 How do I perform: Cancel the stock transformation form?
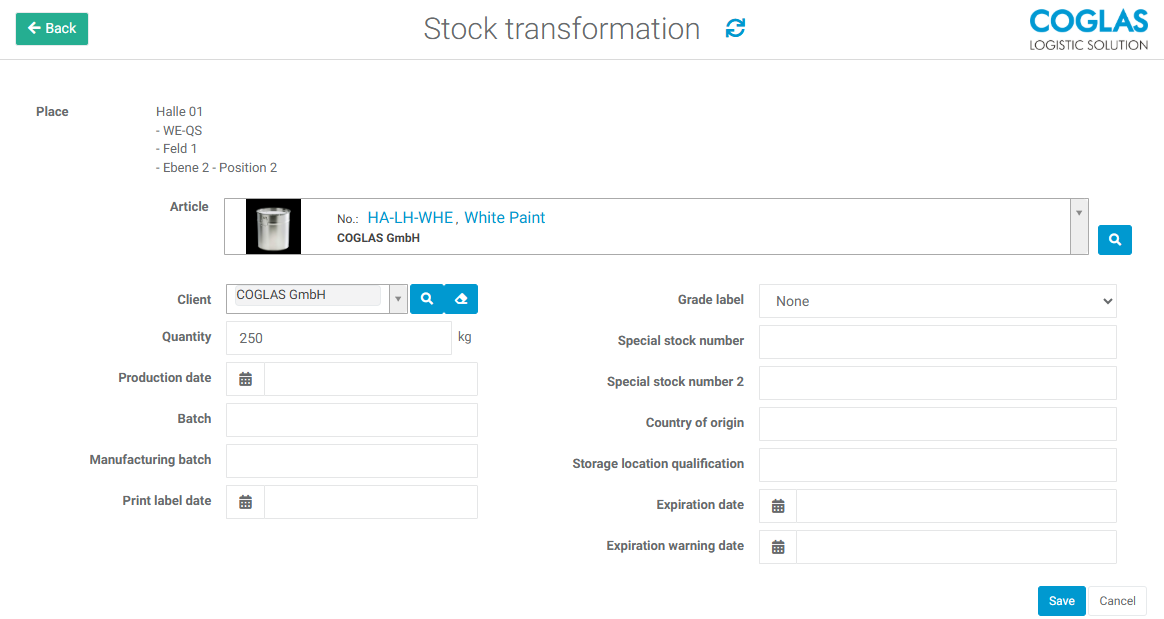[1117, 601]
